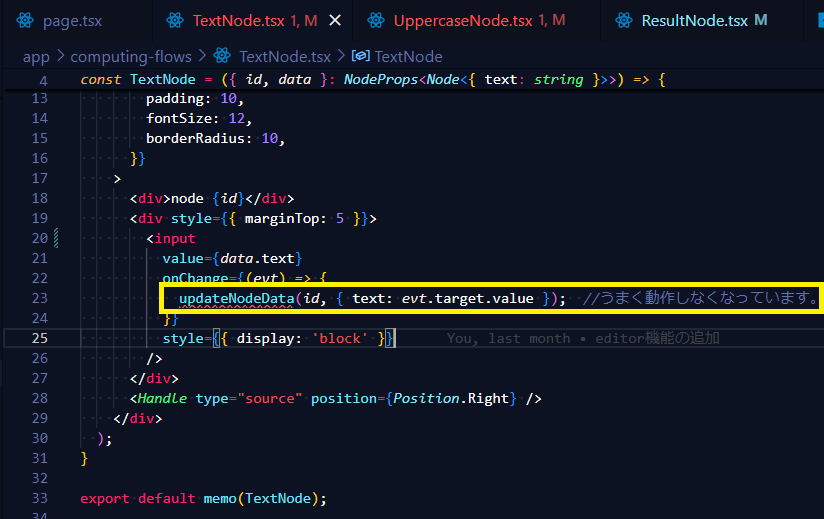Viewport: 824px width, 519px height.
Task: Click 'computing-flows' breadcrumb segment
Action: click(x=131, y=56)
